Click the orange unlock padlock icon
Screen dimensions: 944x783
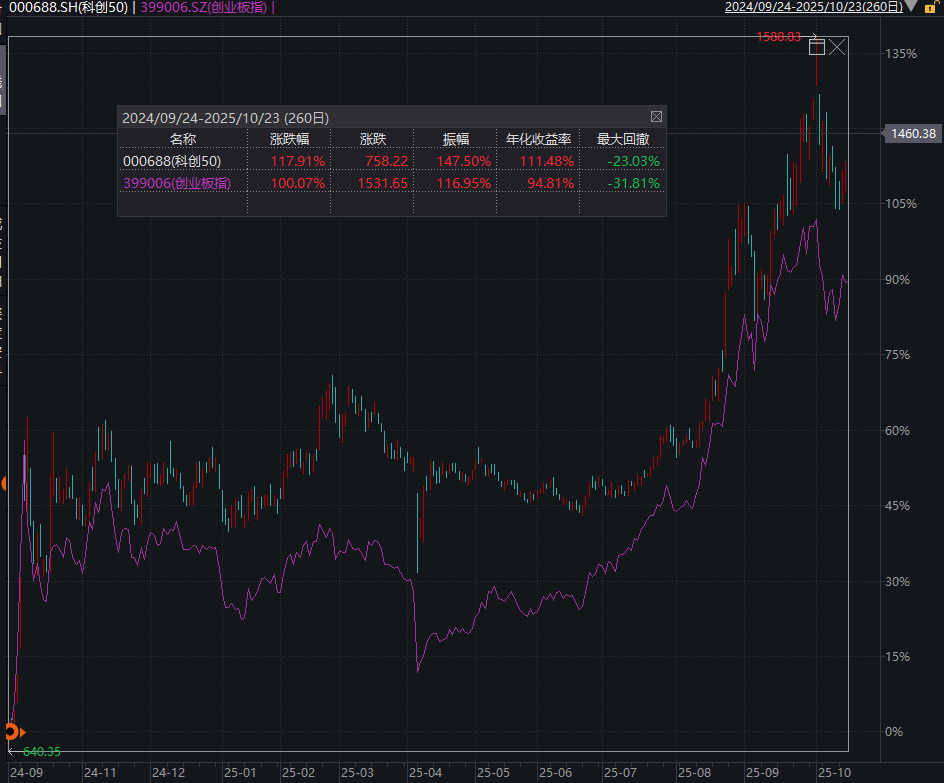[x=929, y=7]
